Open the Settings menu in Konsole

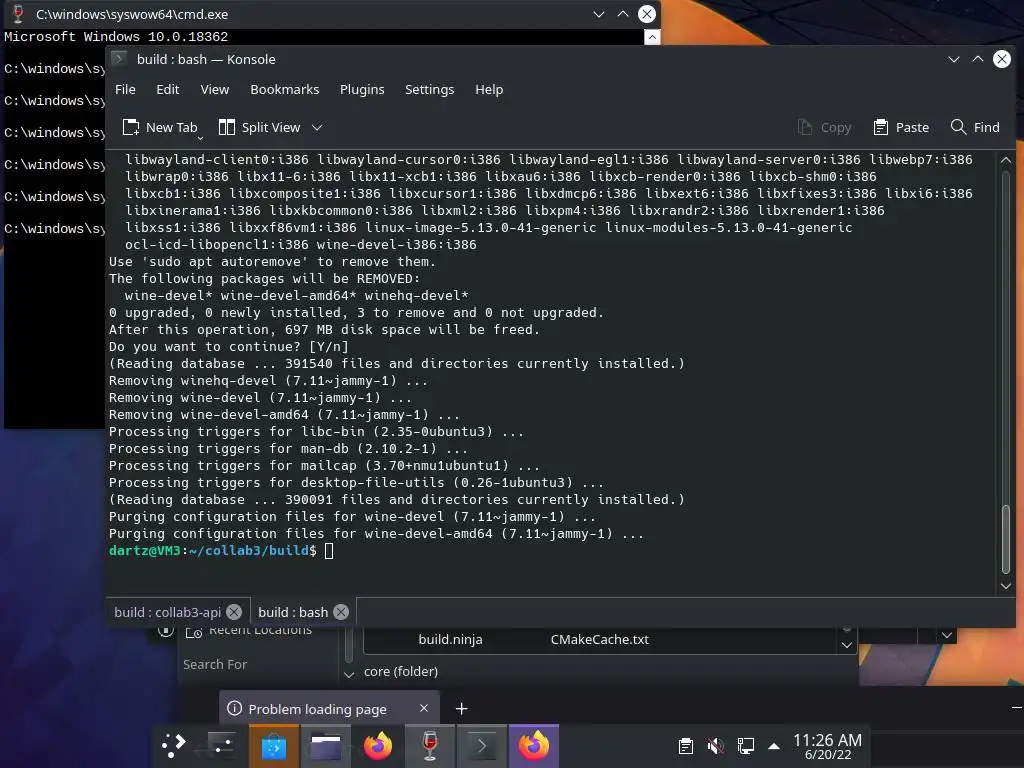point(429,89)
